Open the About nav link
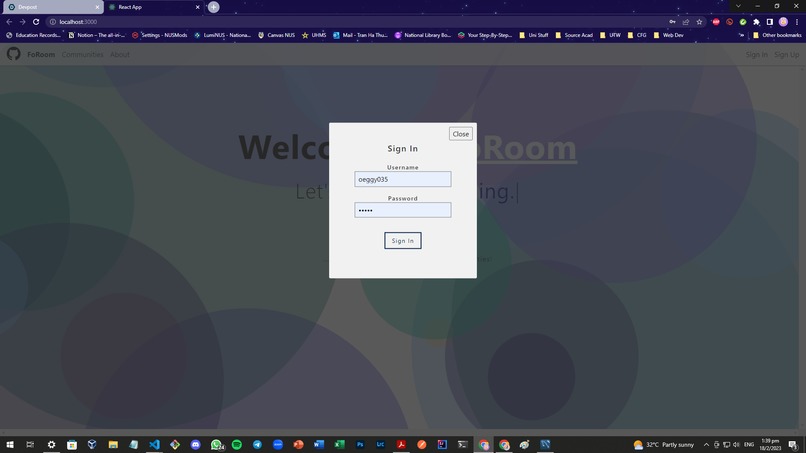Viewport: 806px width, 453px height. coord(120,55)
